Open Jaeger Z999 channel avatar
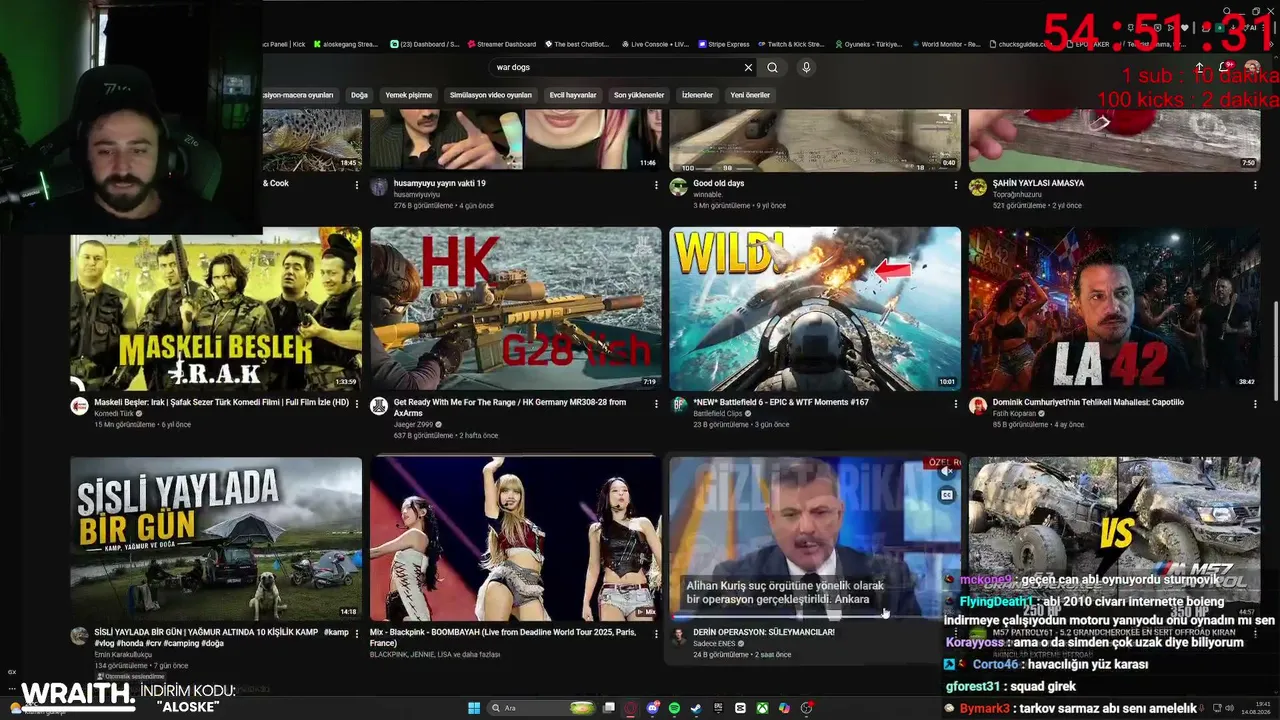 point(379,406)
